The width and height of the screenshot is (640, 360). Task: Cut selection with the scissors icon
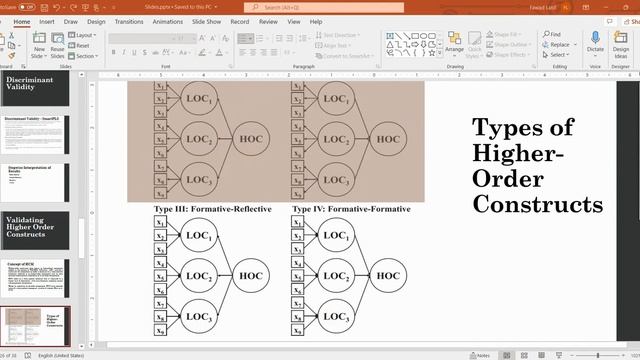pyautogui.click(x=11, y=36)
